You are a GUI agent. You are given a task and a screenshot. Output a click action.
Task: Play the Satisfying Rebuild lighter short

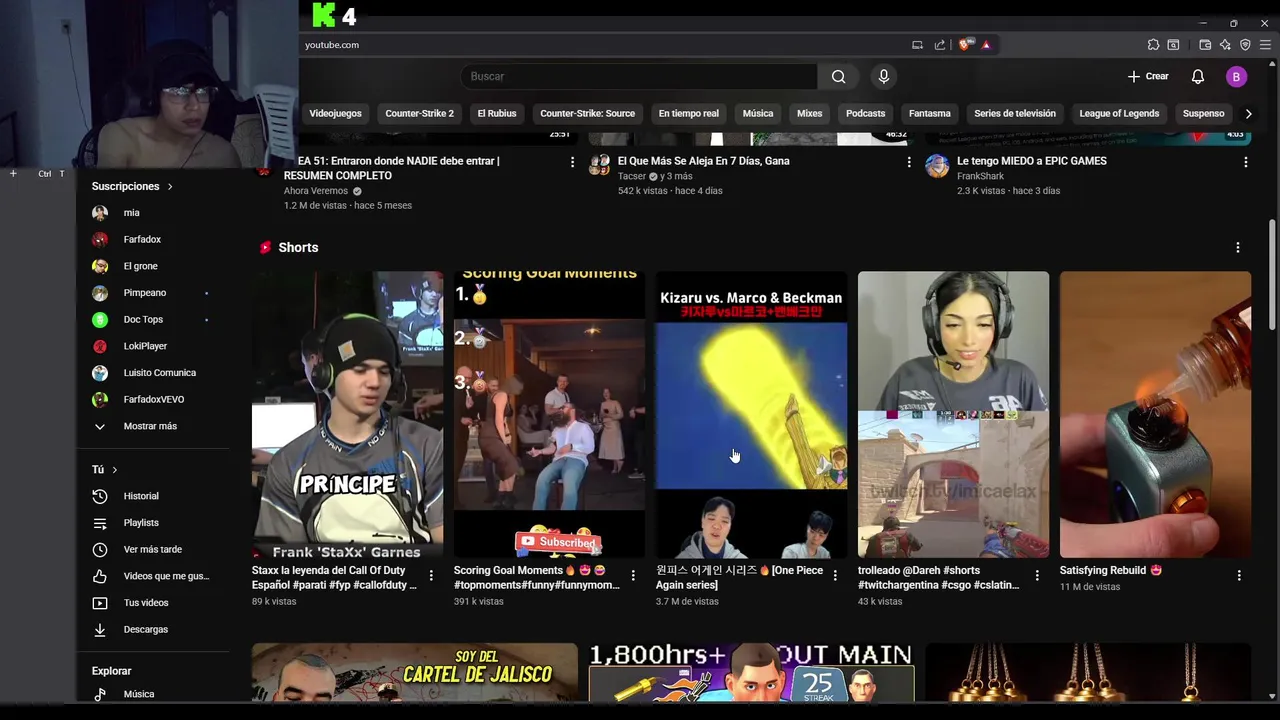point(1155,415)
